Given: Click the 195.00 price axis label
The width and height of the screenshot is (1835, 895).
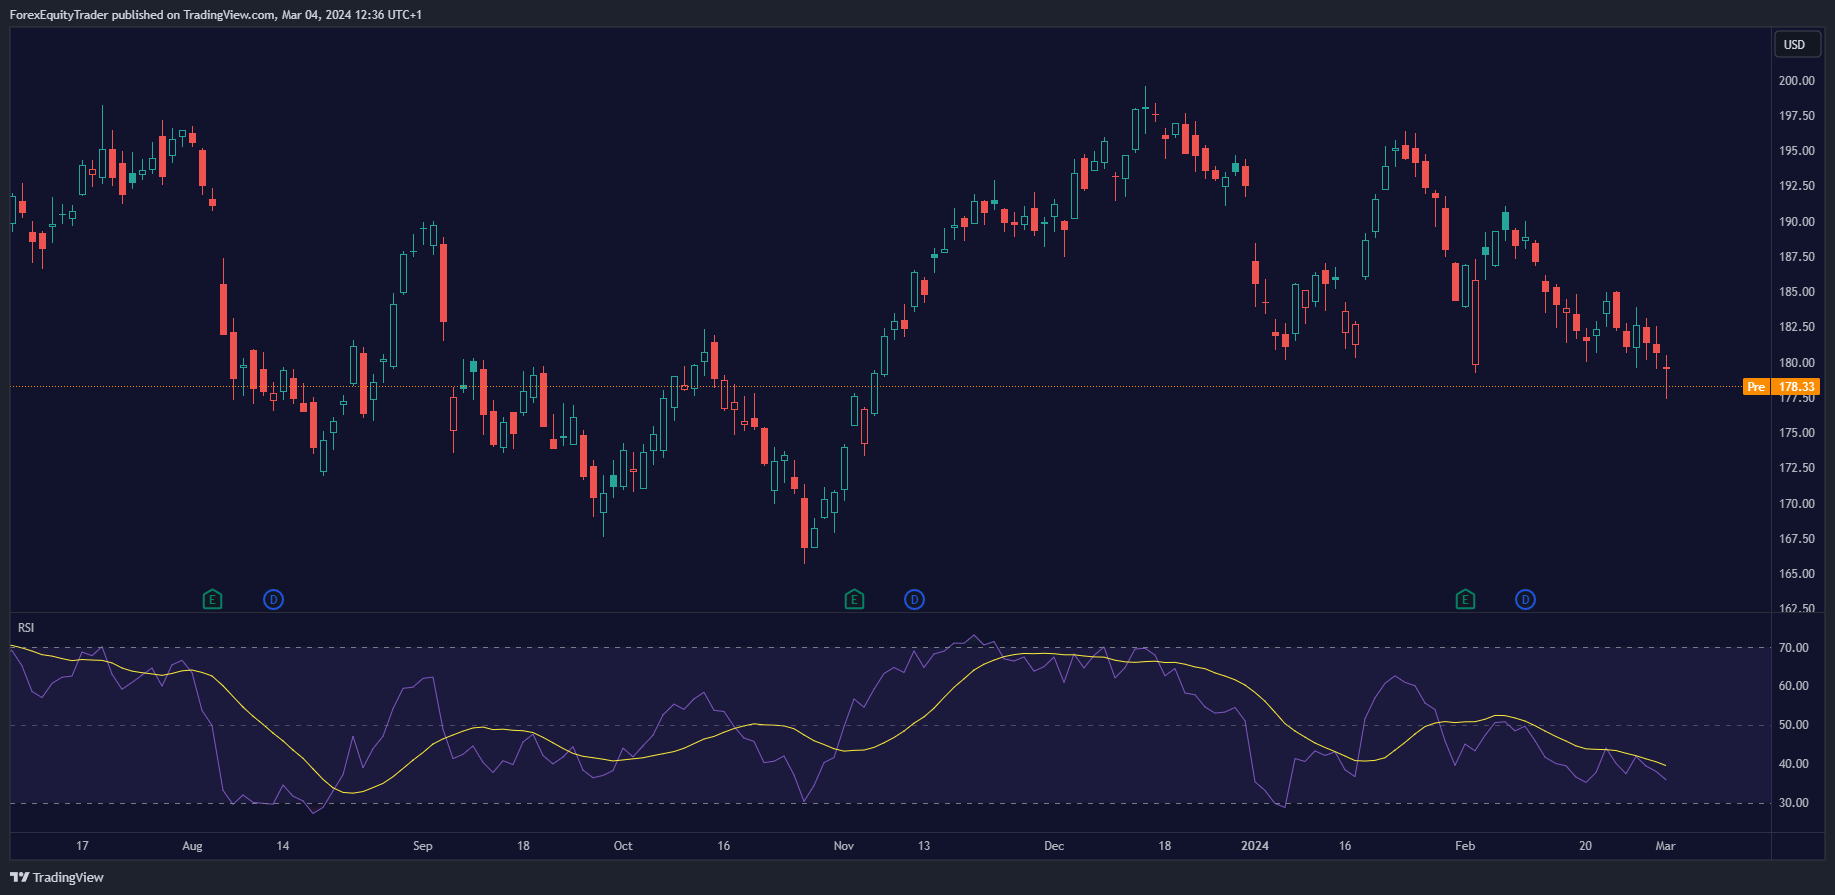Looking at the screenshot, I should click(1797, 151).
